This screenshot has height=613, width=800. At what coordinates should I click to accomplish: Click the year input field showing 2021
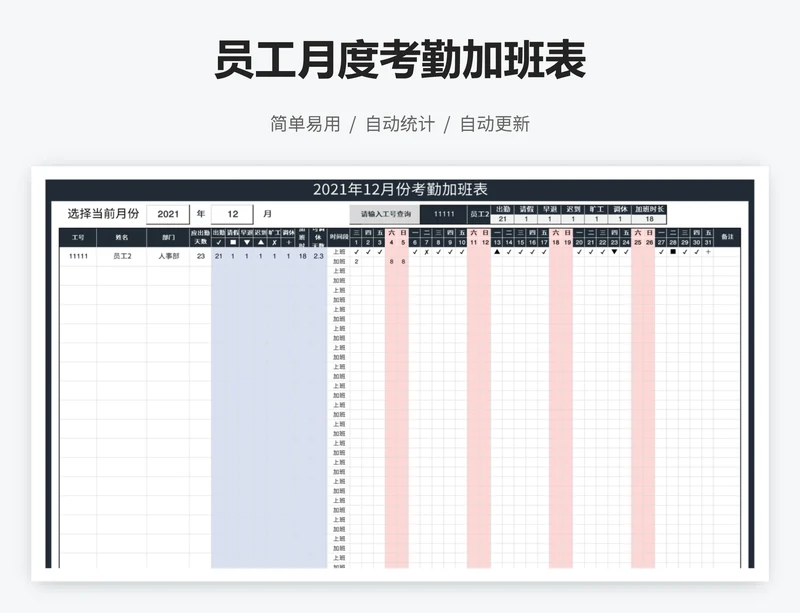click(x=168, y=214)
